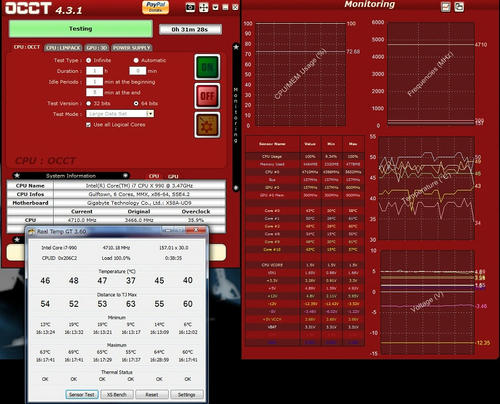The image size is (500, 404).
Task: Click the 4710.0 MHz current CPU value
Action: tap(82, 220)
